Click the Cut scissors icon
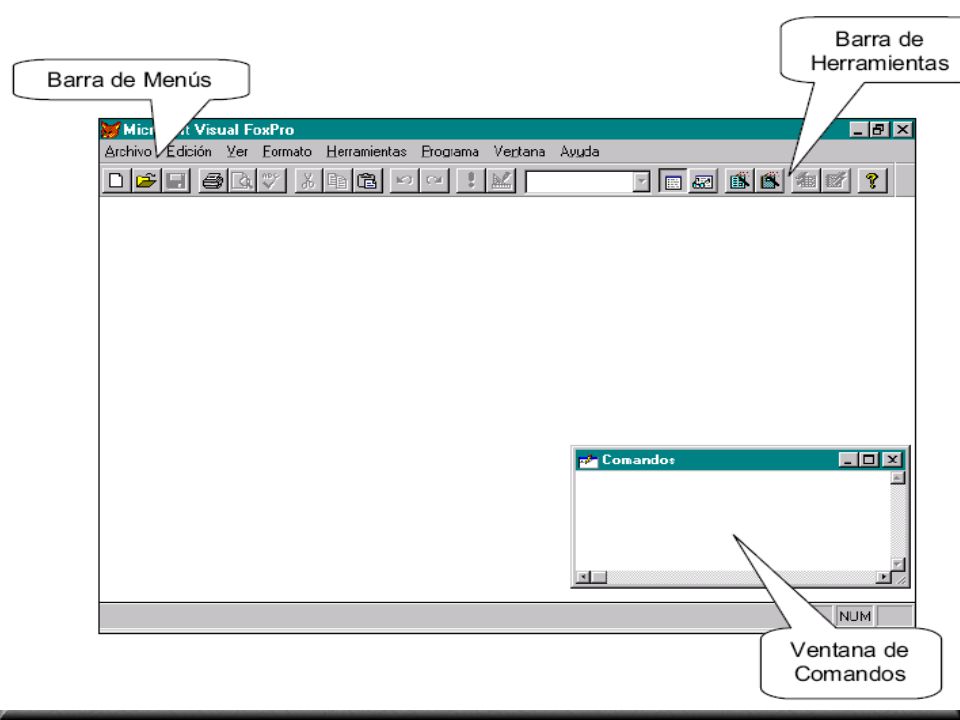This screenshot has height=720, width=960. pyautogui.click(x=308, y=181)
